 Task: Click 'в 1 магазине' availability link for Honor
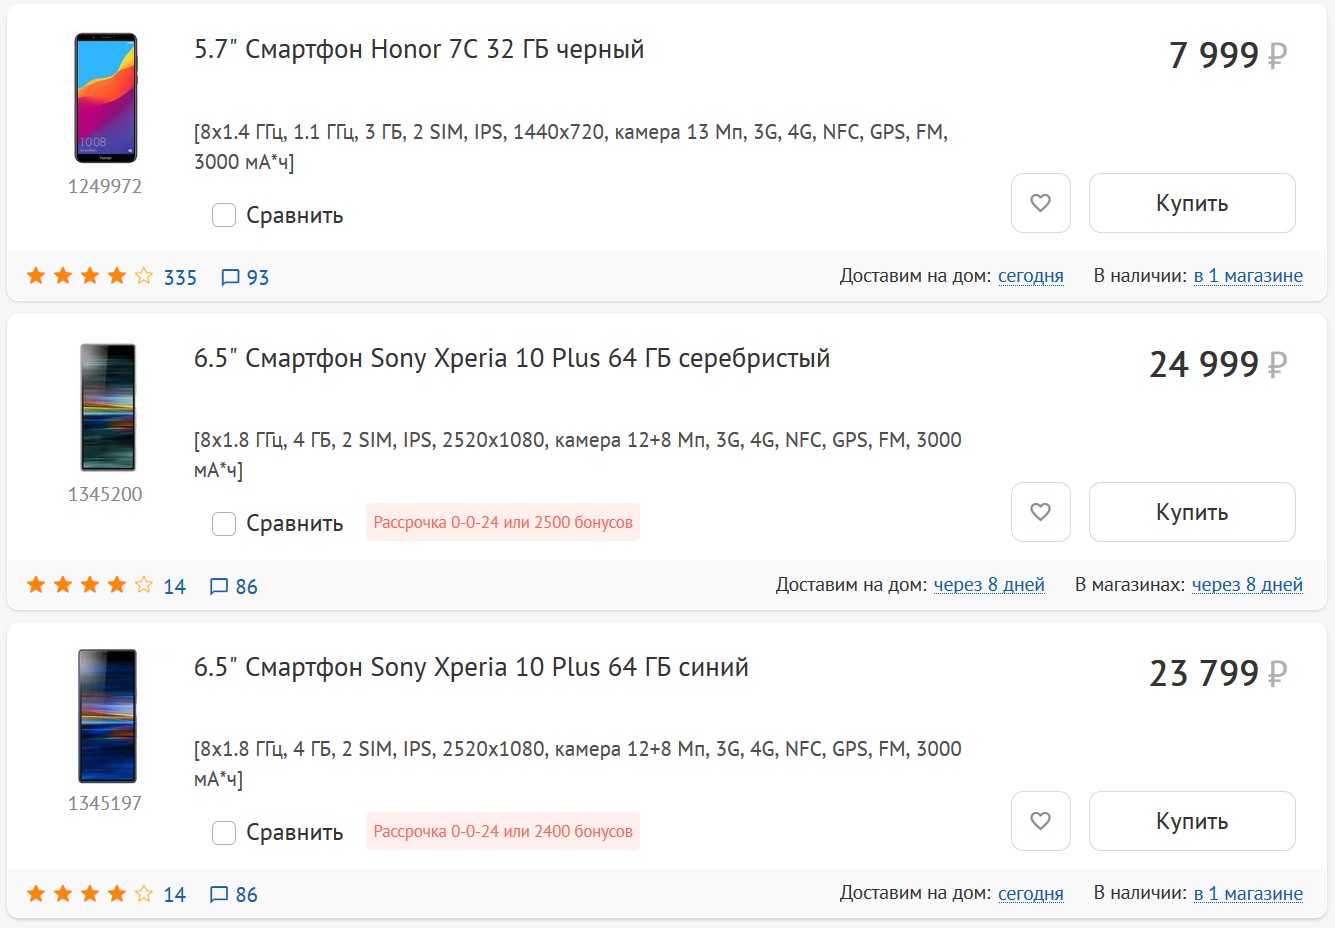[1248, 276]
